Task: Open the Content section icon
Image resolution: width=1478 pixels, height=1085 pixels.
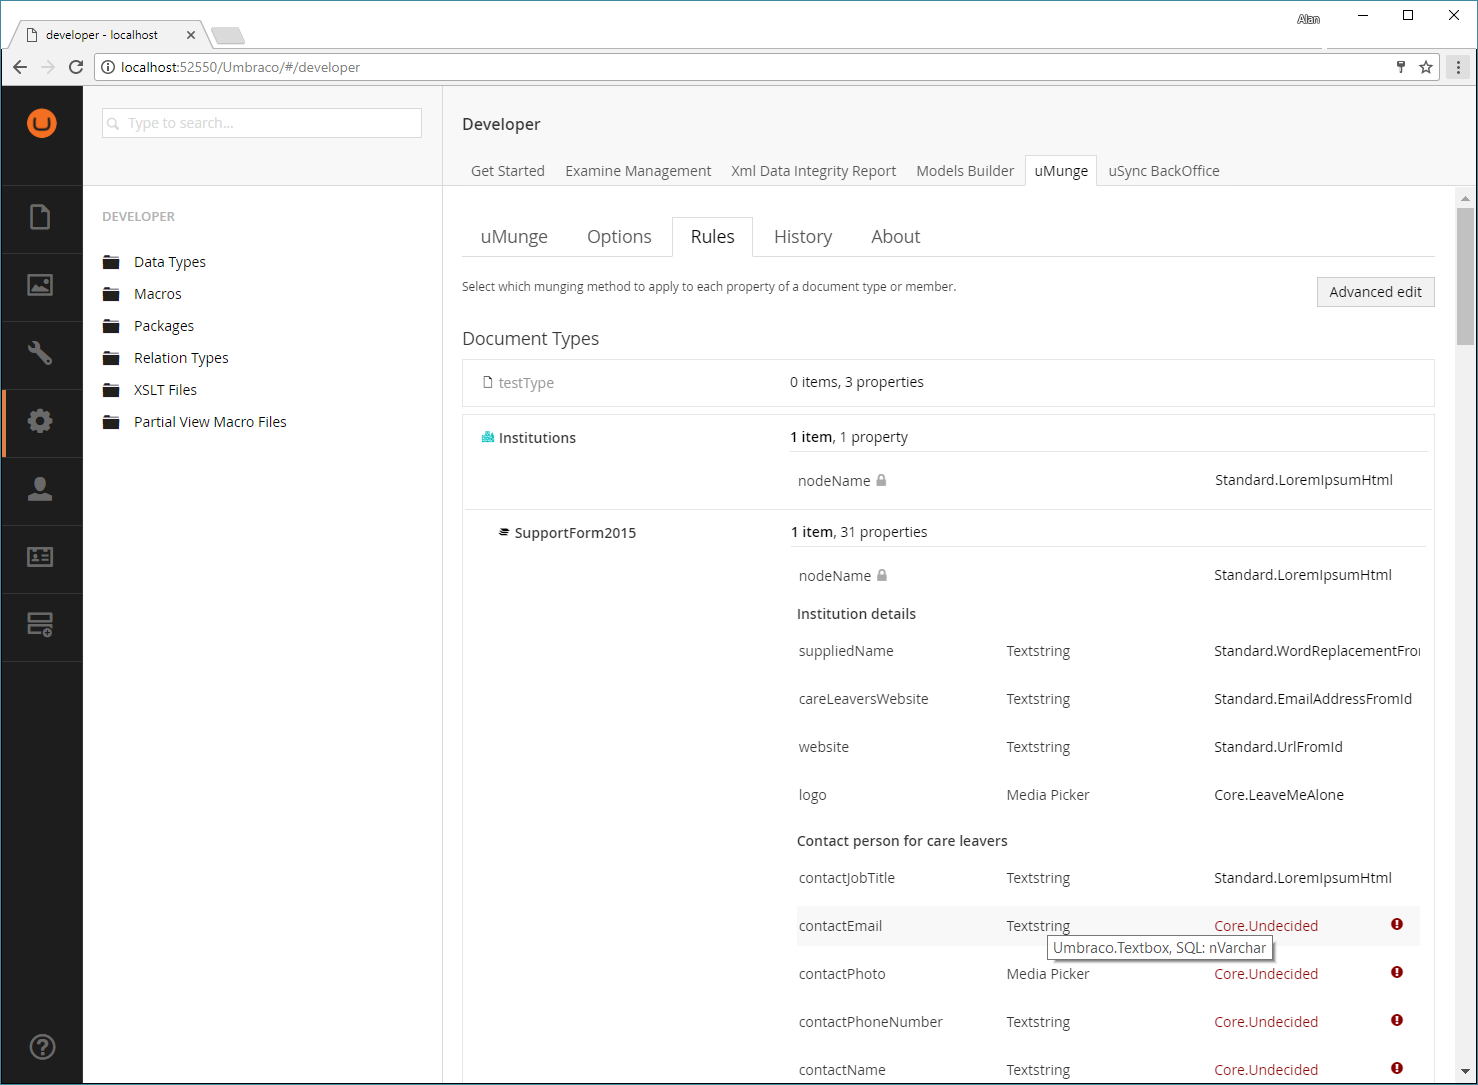Action: pyautogui.click(x=40, y=217)
